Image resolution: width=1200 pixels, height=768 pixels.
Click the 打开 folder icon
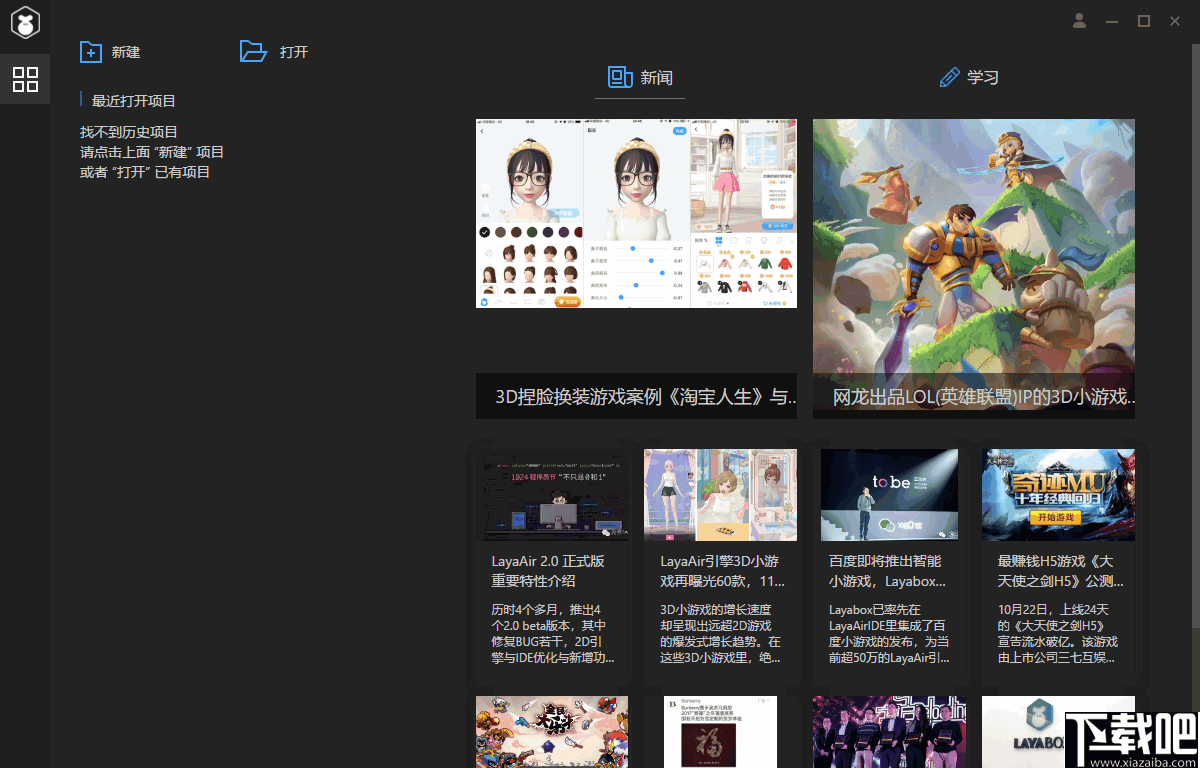tap(253, 51)
